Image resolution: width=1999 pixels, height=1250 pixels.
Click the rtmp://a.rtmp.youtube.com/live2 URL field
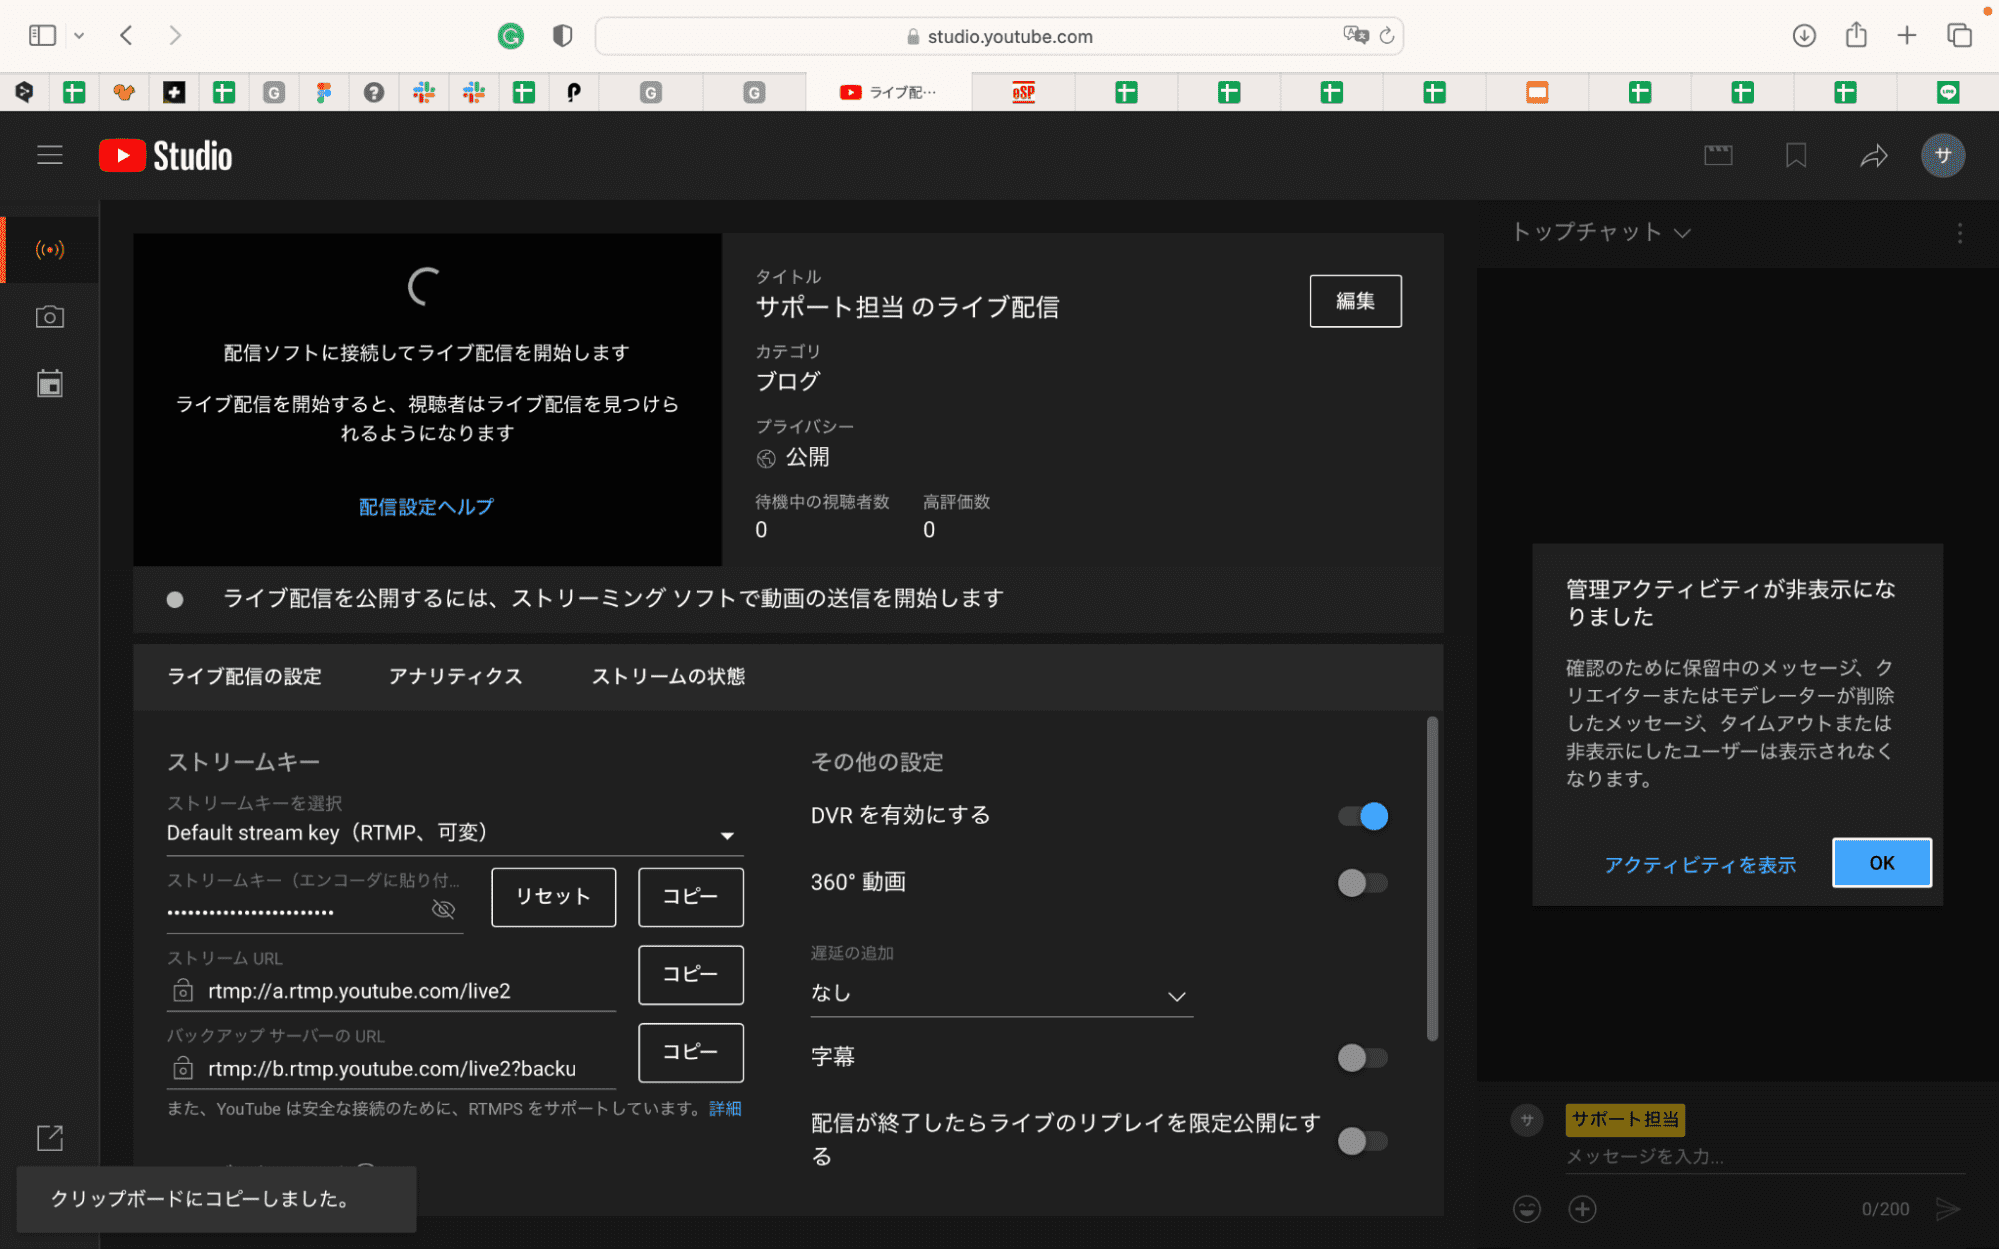[x=392, y=991]
